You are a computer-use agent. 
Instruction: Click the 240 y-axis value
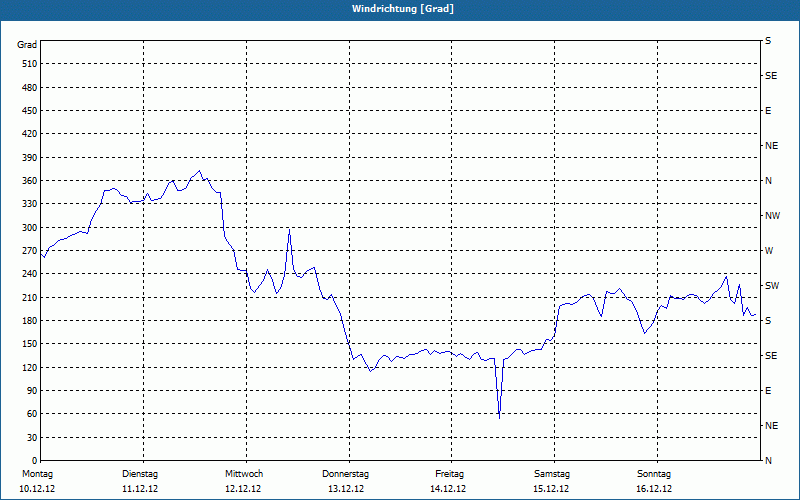click(30, 274)
